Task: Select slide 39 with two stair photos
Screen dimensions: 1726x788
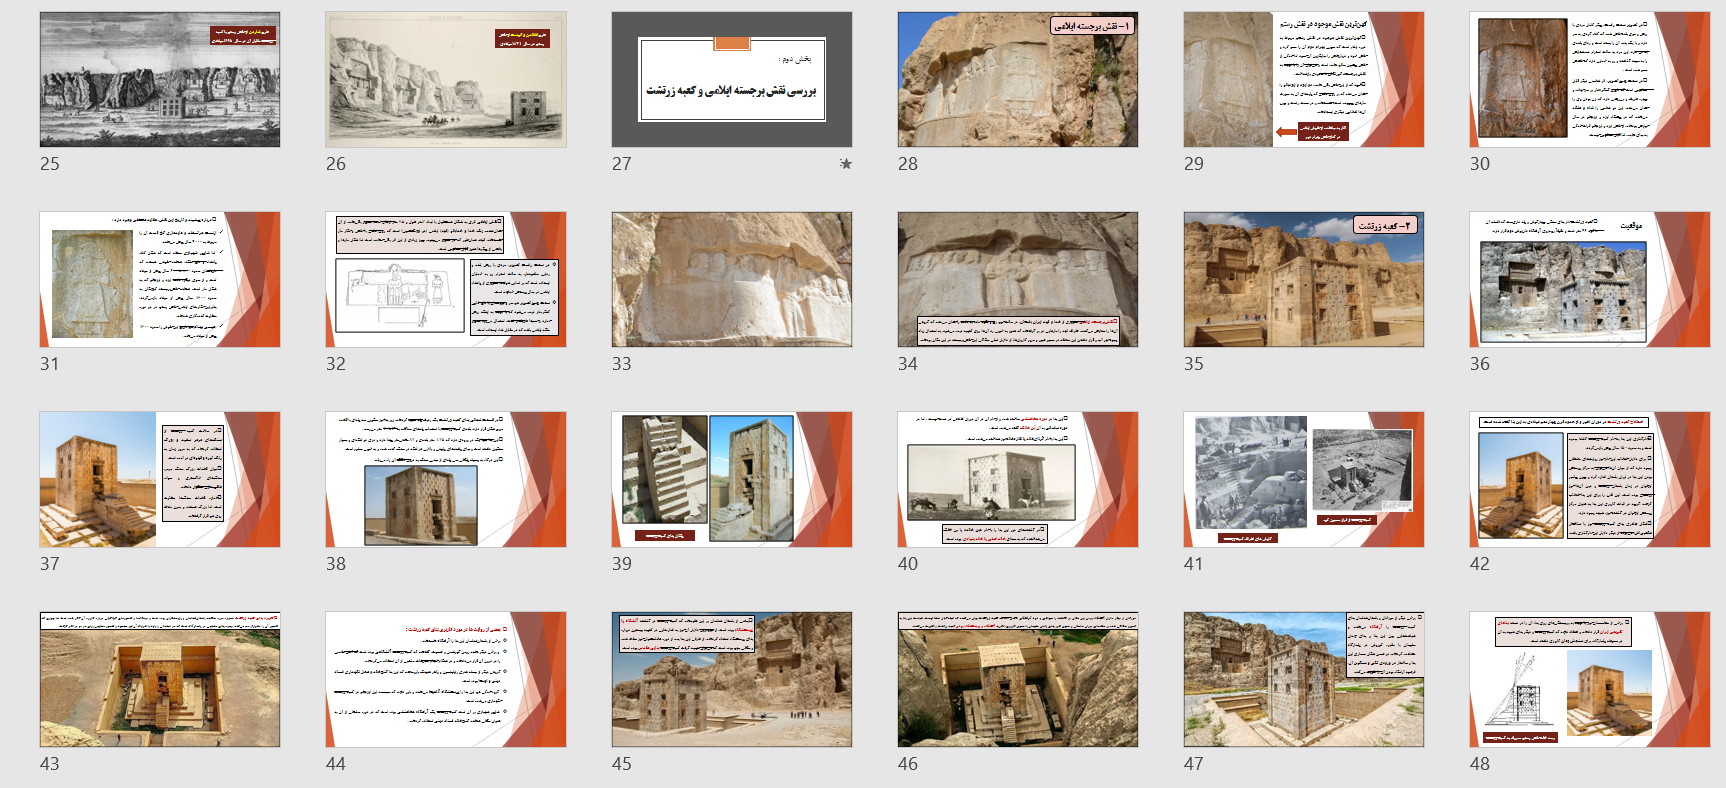Action: [x=732, y=480]
